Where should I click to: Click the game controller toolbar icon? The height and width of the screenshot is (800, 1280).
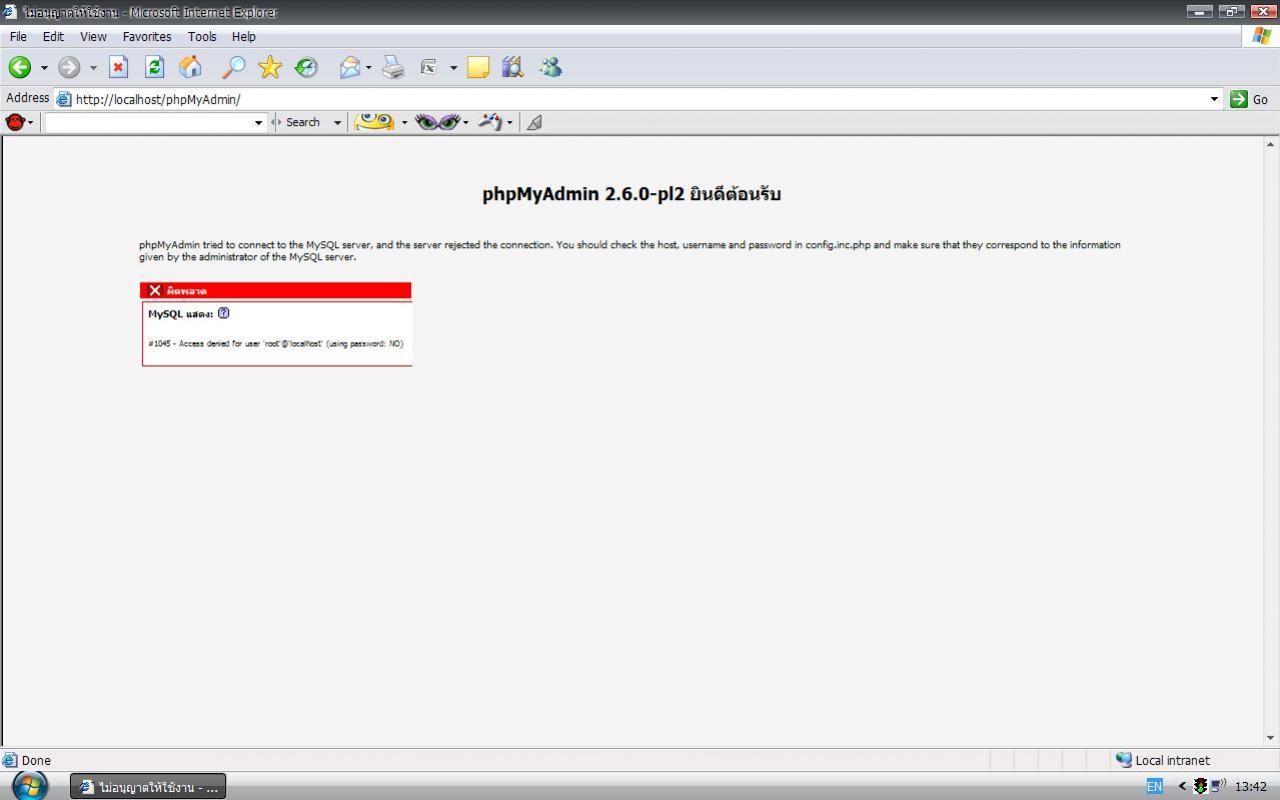490,122
